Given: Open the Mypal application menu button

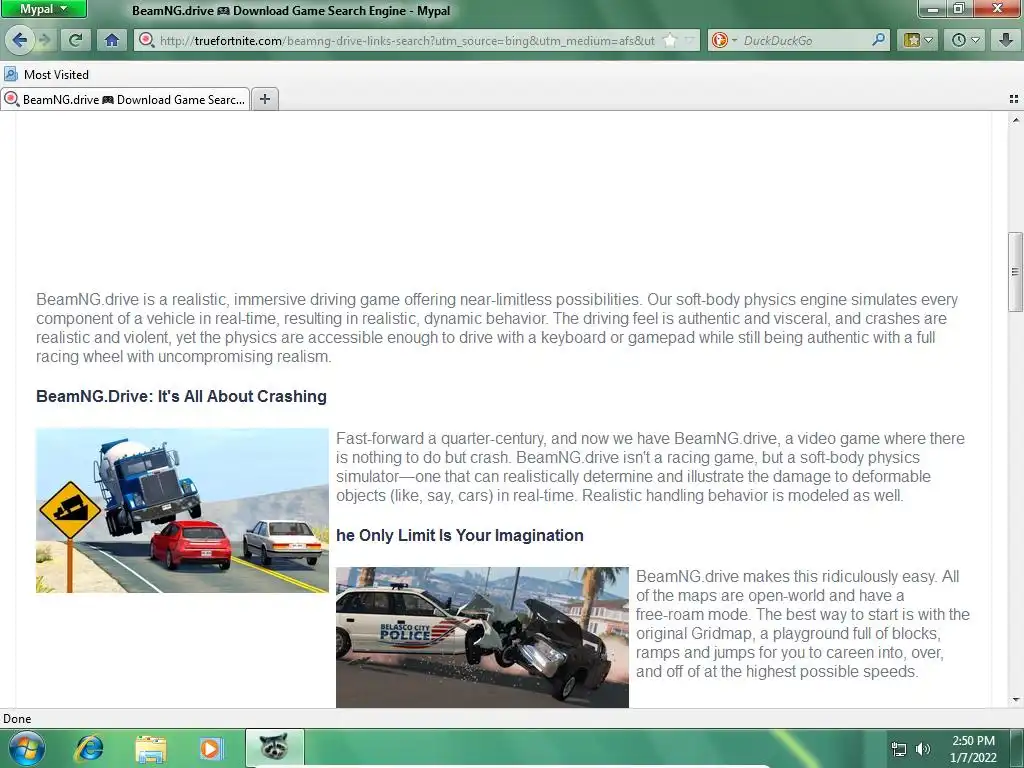Looking at the screenshot, I should point(44,9).
